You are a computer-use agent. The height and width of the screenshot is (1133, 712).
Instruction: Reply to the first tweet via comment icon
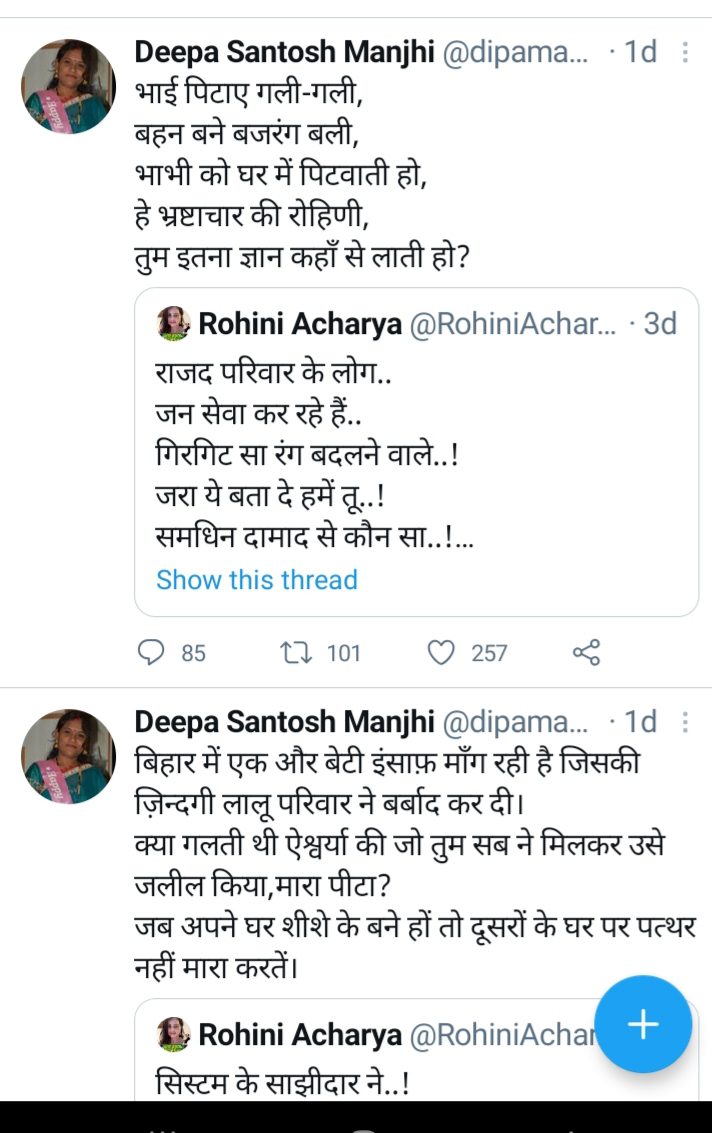pos(150,653)
